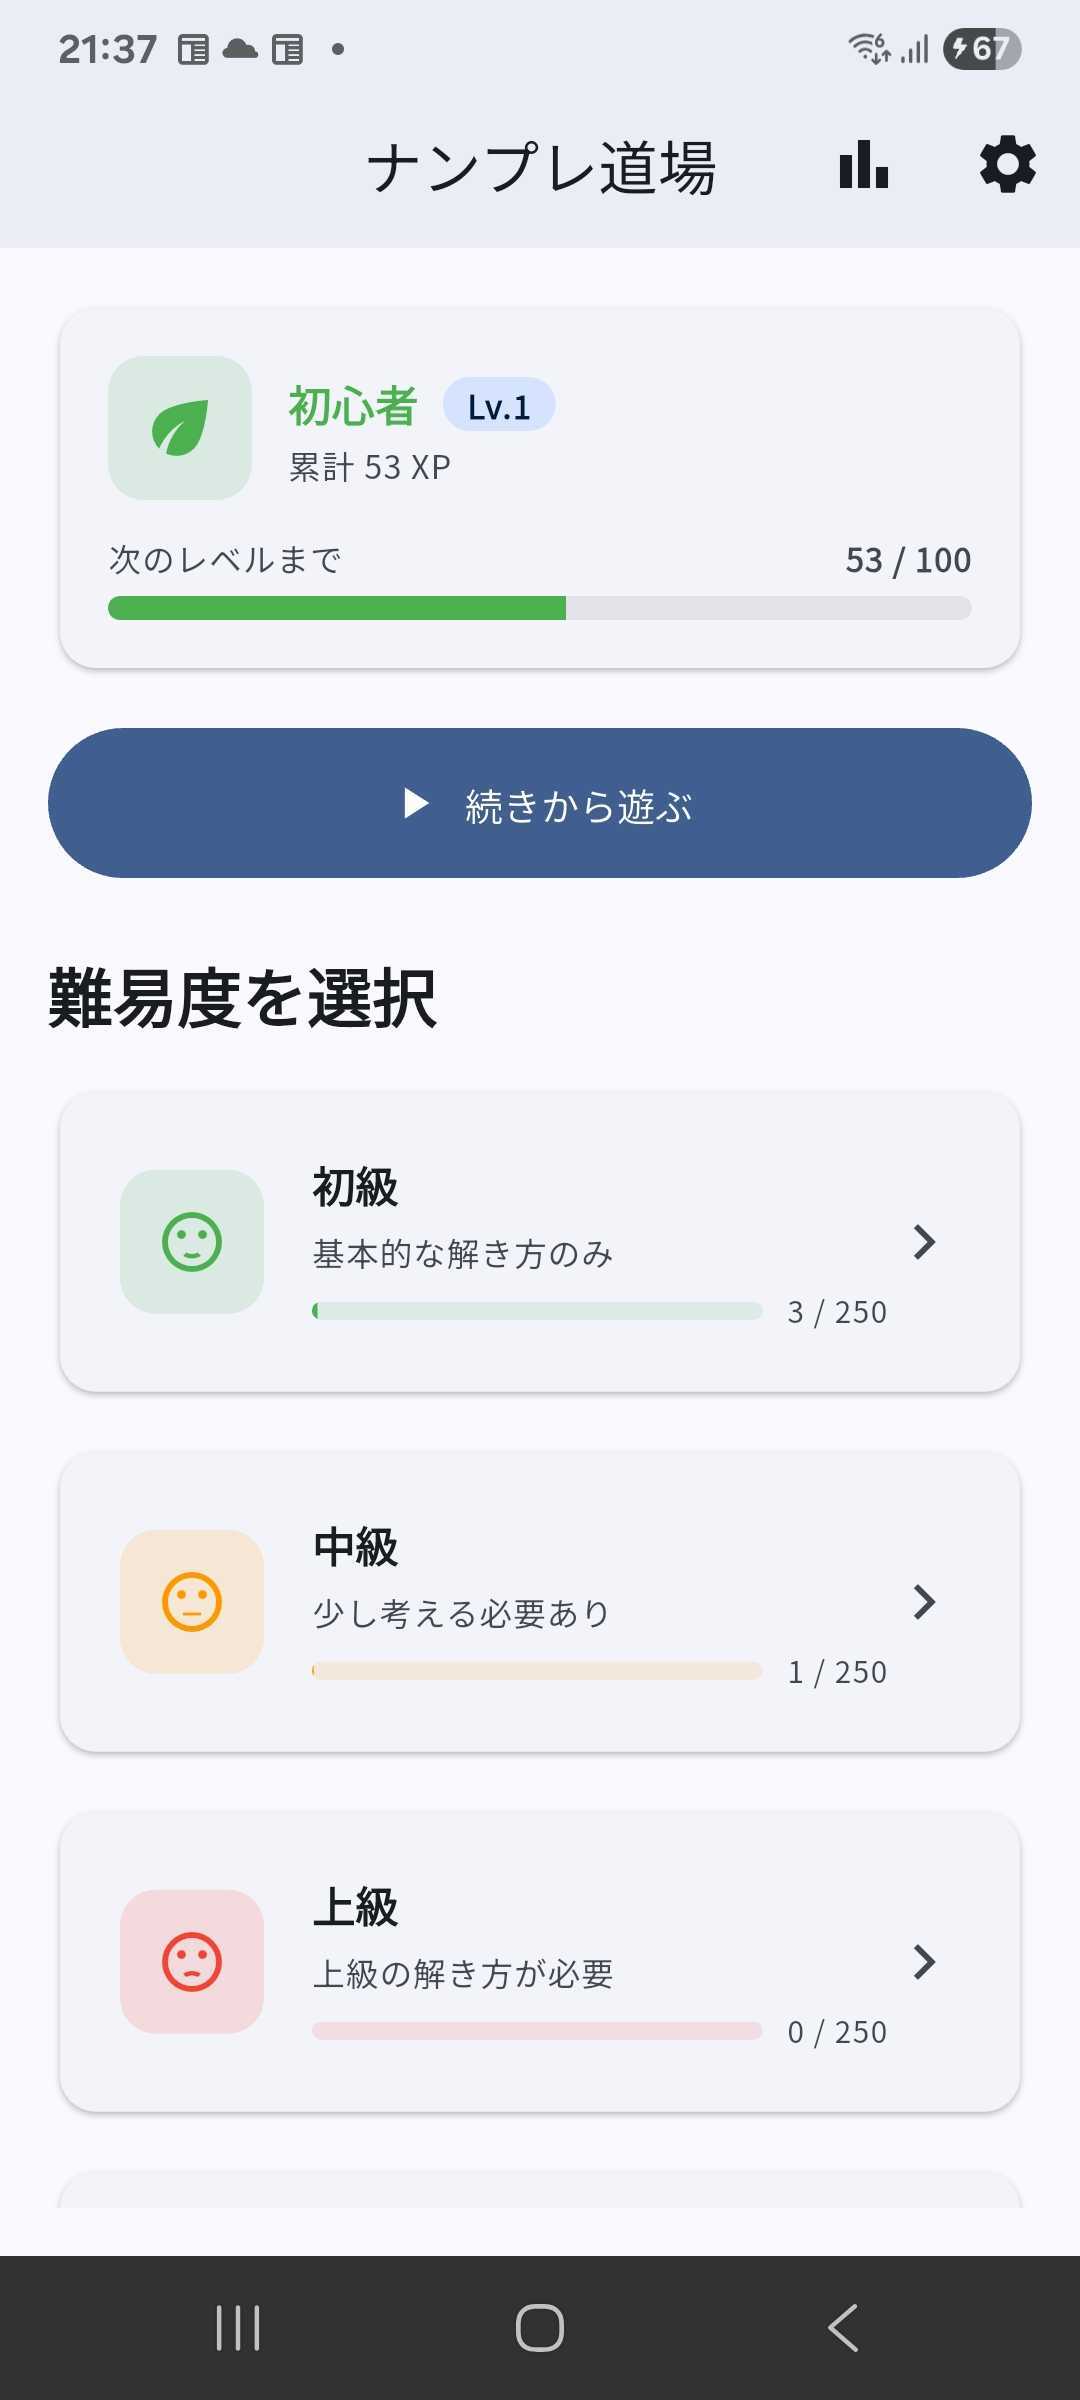1080x2400 pixels.
Task: Tap the orange neutral face 中級 icon
Action: coord(192,1602)
